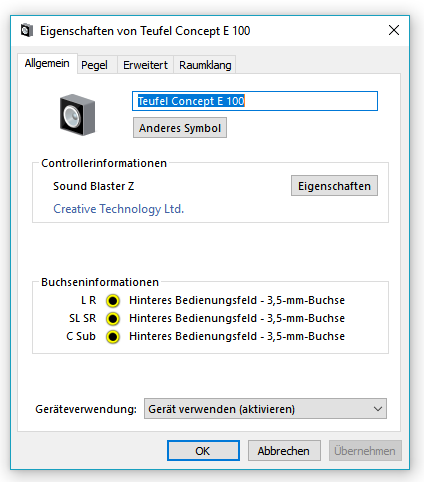The height and width of the screenshot is (482, 424).
Task: Click the speaker icon in the title bar
Action: tap(27, 30)
